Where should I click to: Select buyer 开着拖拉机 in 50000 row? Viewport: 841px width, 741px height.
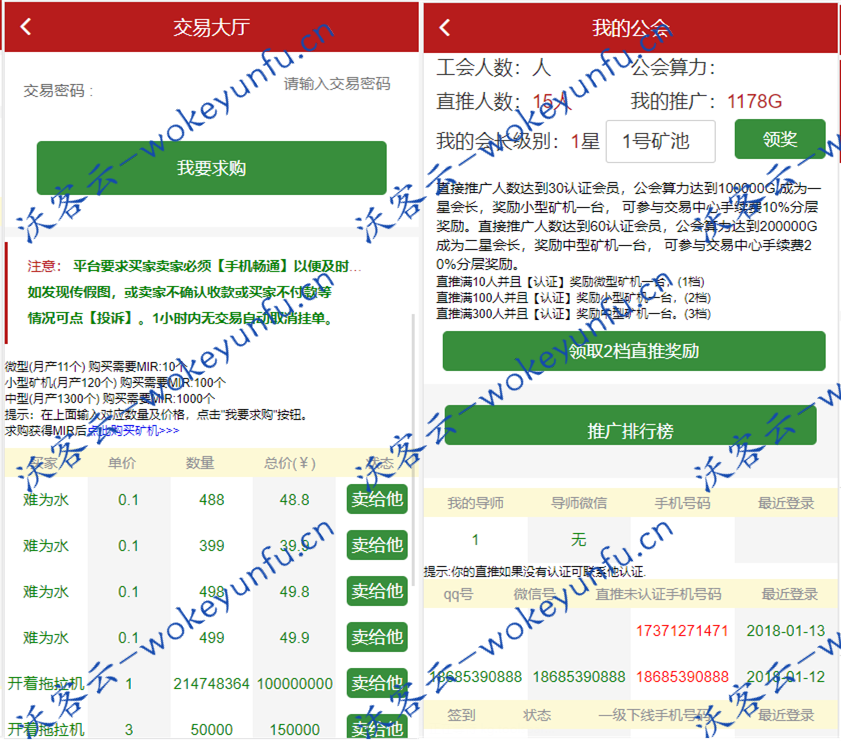(46, 730)
